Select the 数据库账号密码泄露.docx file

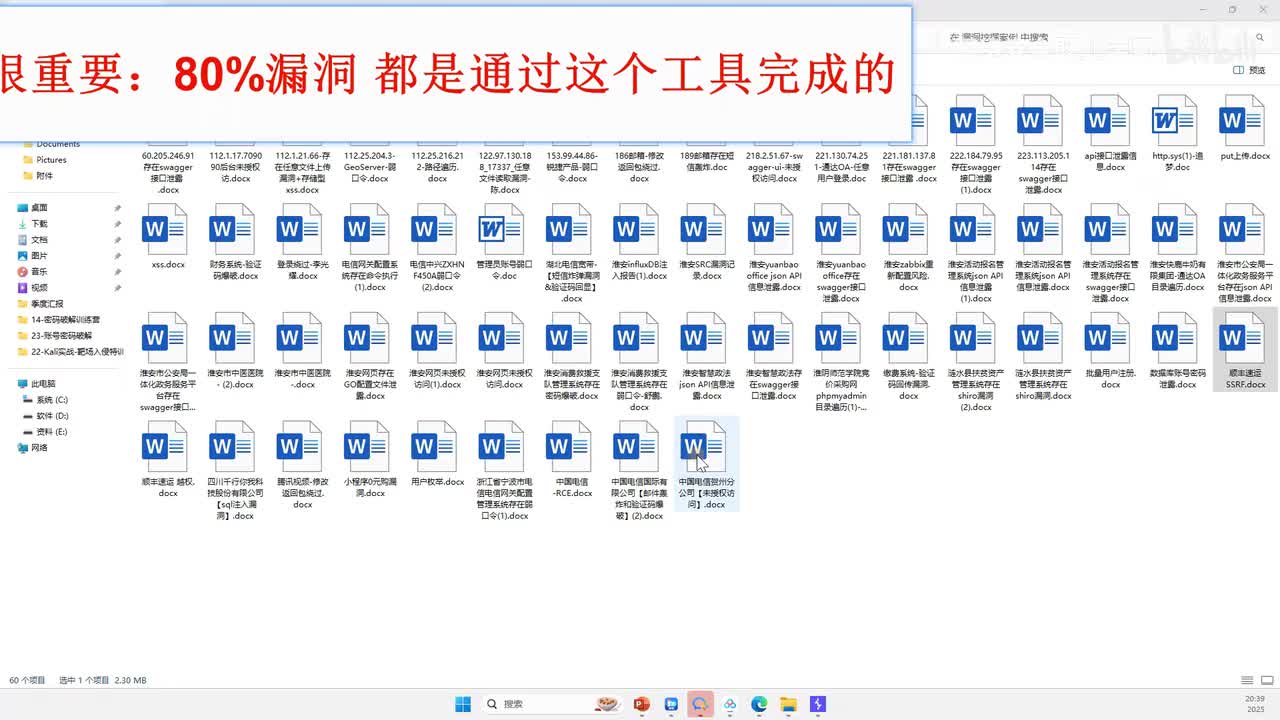(1177, 351)
